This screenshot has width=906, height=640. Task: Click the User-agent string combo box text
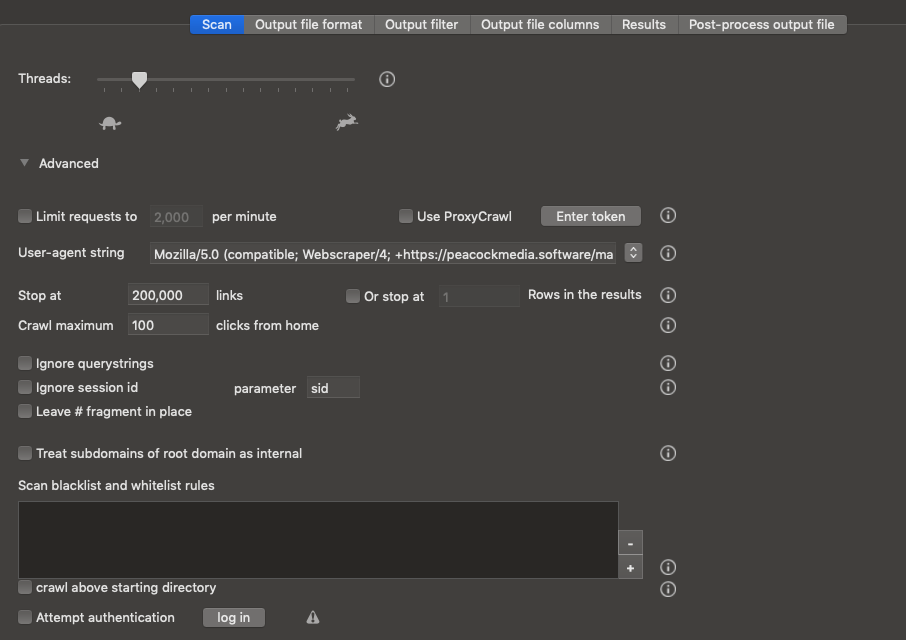pos(384,254)
